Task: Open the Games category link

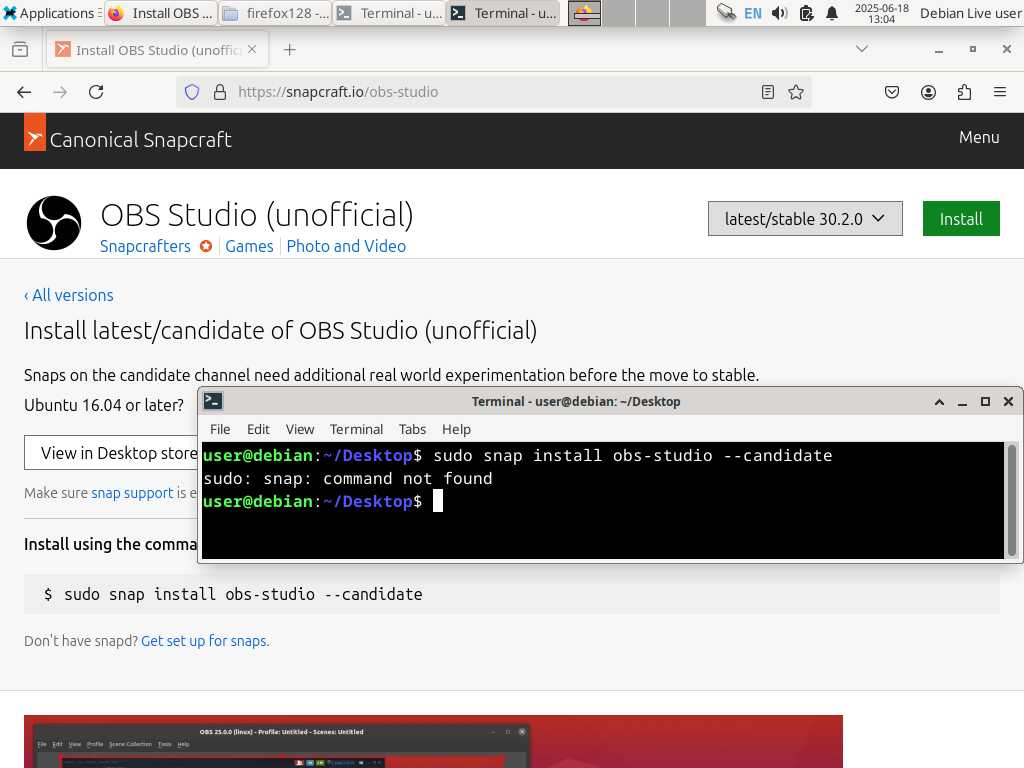Action: [249, 246]
